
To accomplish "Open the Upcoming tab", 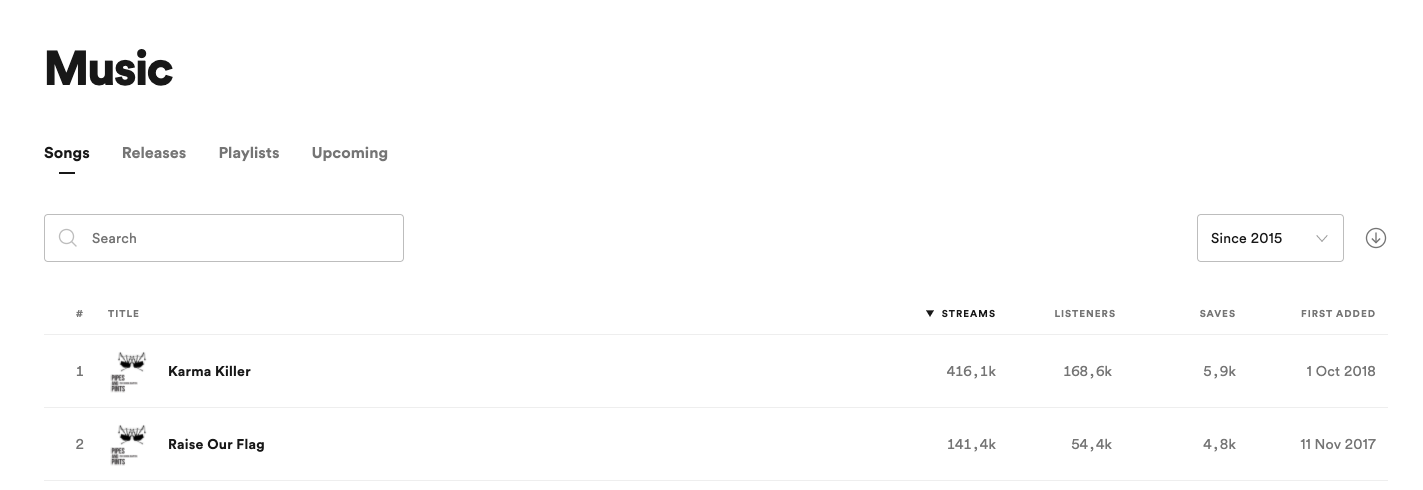I will coord(350,153).
